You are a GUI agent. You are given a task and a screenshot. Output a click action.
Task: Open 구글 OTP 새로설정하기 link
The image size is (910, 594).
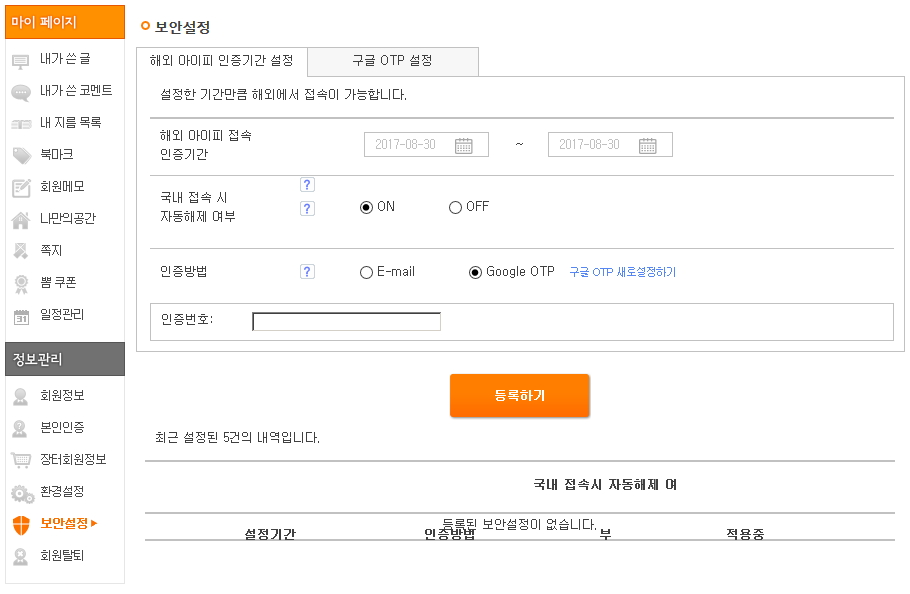click(622, 272)
